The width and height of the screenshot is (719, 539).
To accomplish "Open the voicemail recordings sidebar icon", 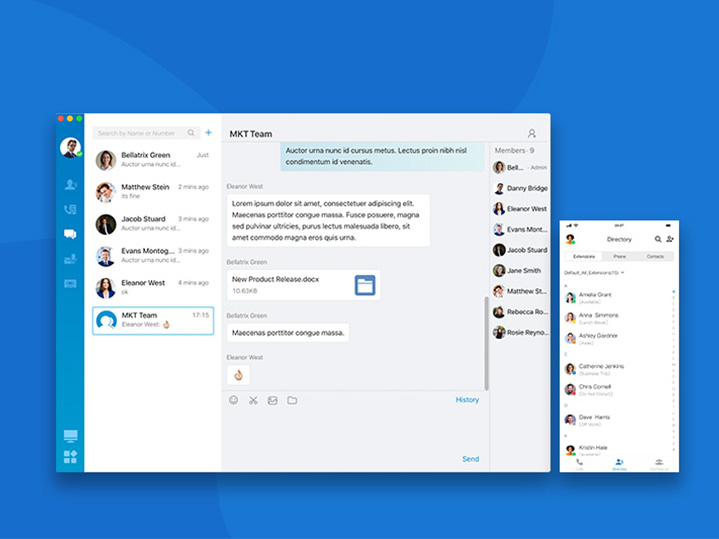I will tap(70, 259).
